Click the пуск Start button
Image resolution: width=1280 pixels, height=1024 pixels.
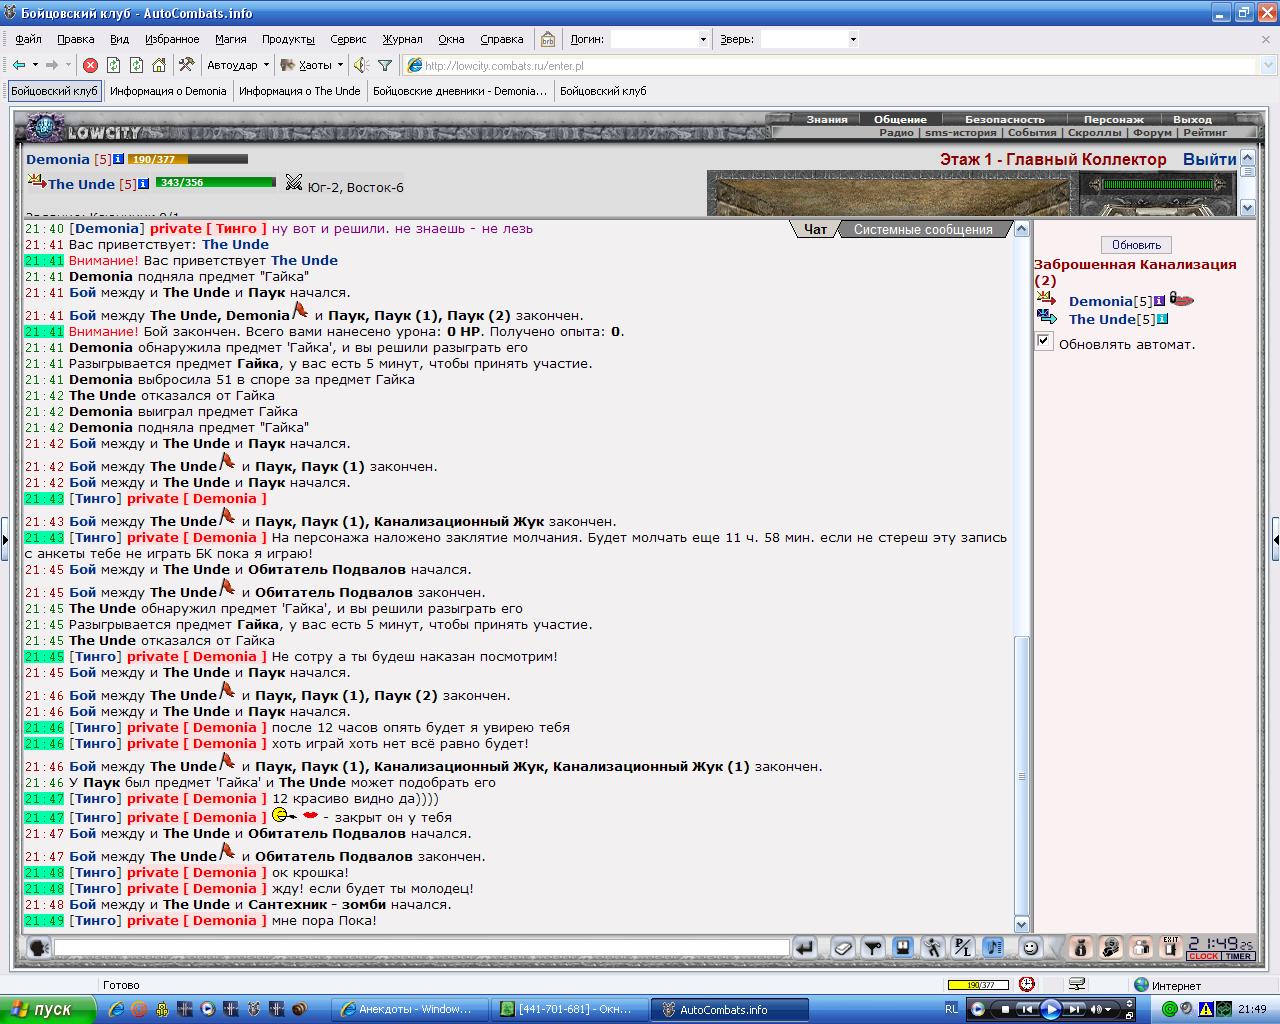coord(47,1009)
